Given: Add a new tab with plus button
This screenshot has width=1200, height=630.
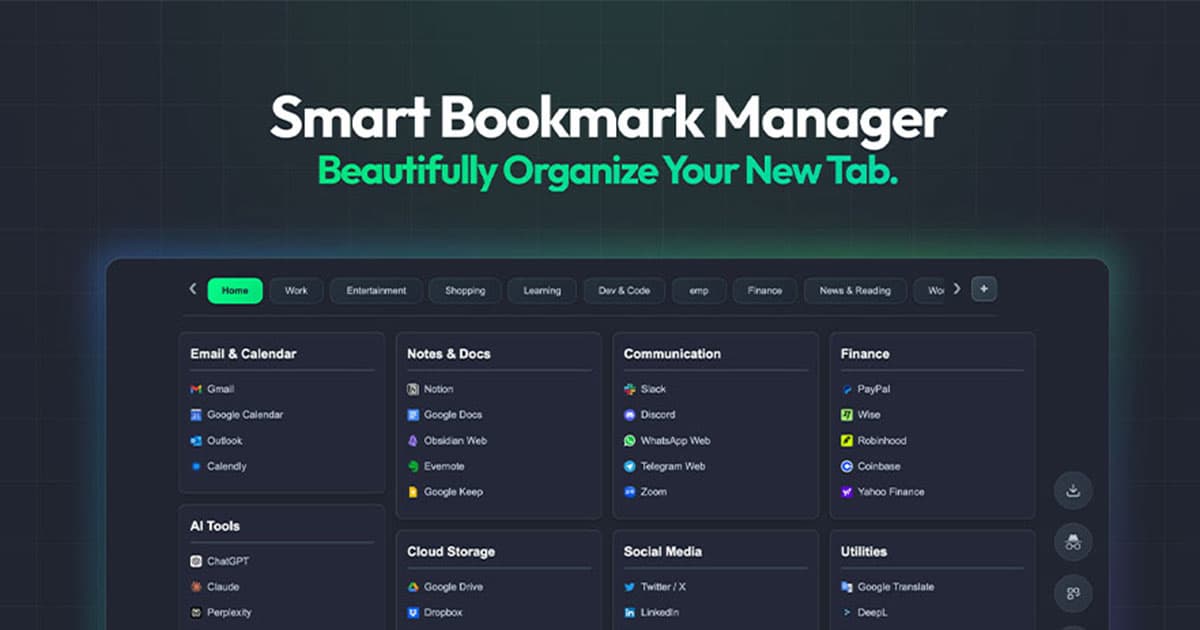Looking at the screenshot, I should click(984, 289).
